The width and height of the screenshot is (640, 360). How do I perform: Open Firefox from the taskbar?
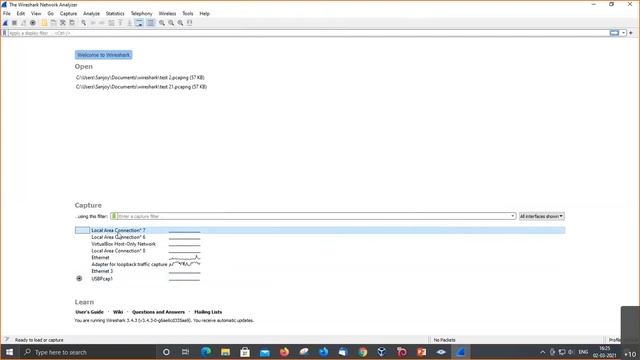284,352
